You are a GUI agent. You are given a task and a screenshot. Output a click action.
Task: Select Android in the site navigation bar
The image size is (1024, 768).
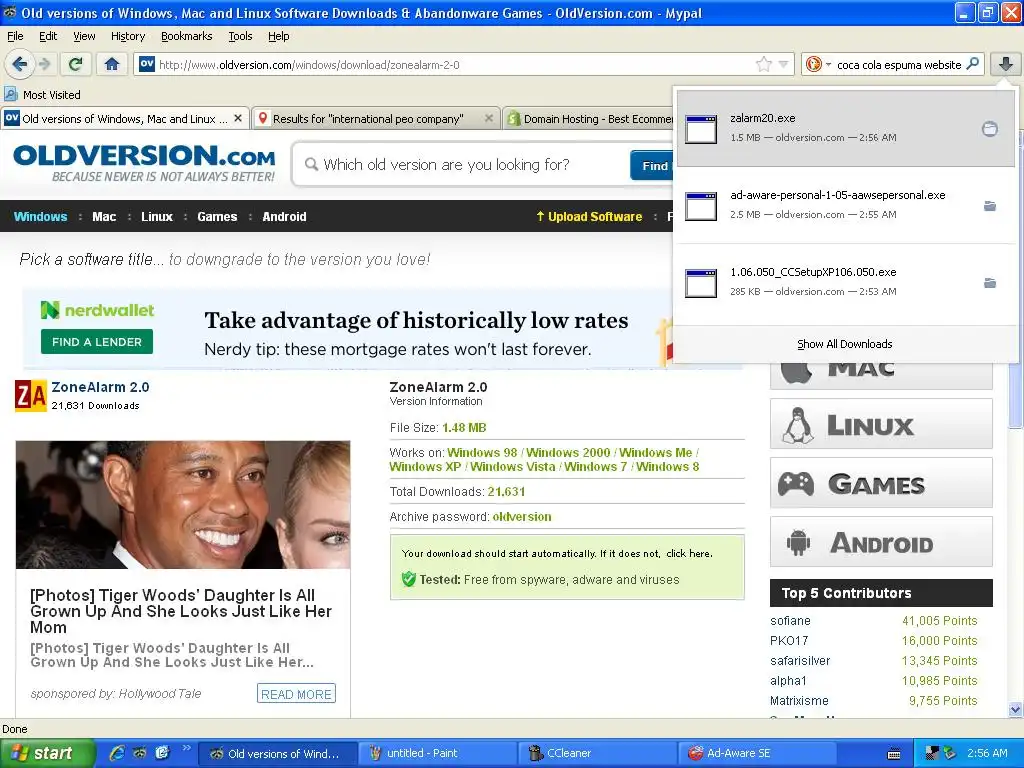coord(284,217)
